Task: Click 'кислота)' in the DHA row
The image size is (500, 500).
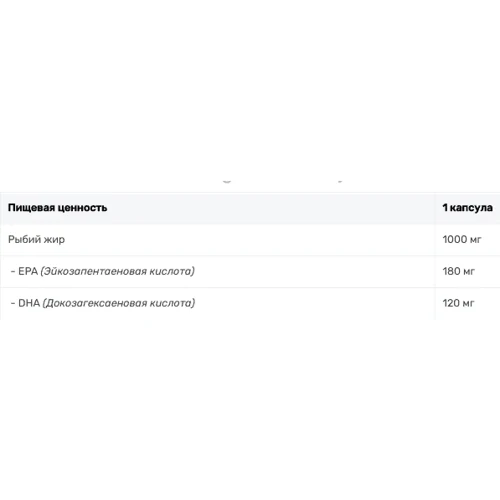Action: 172,303
